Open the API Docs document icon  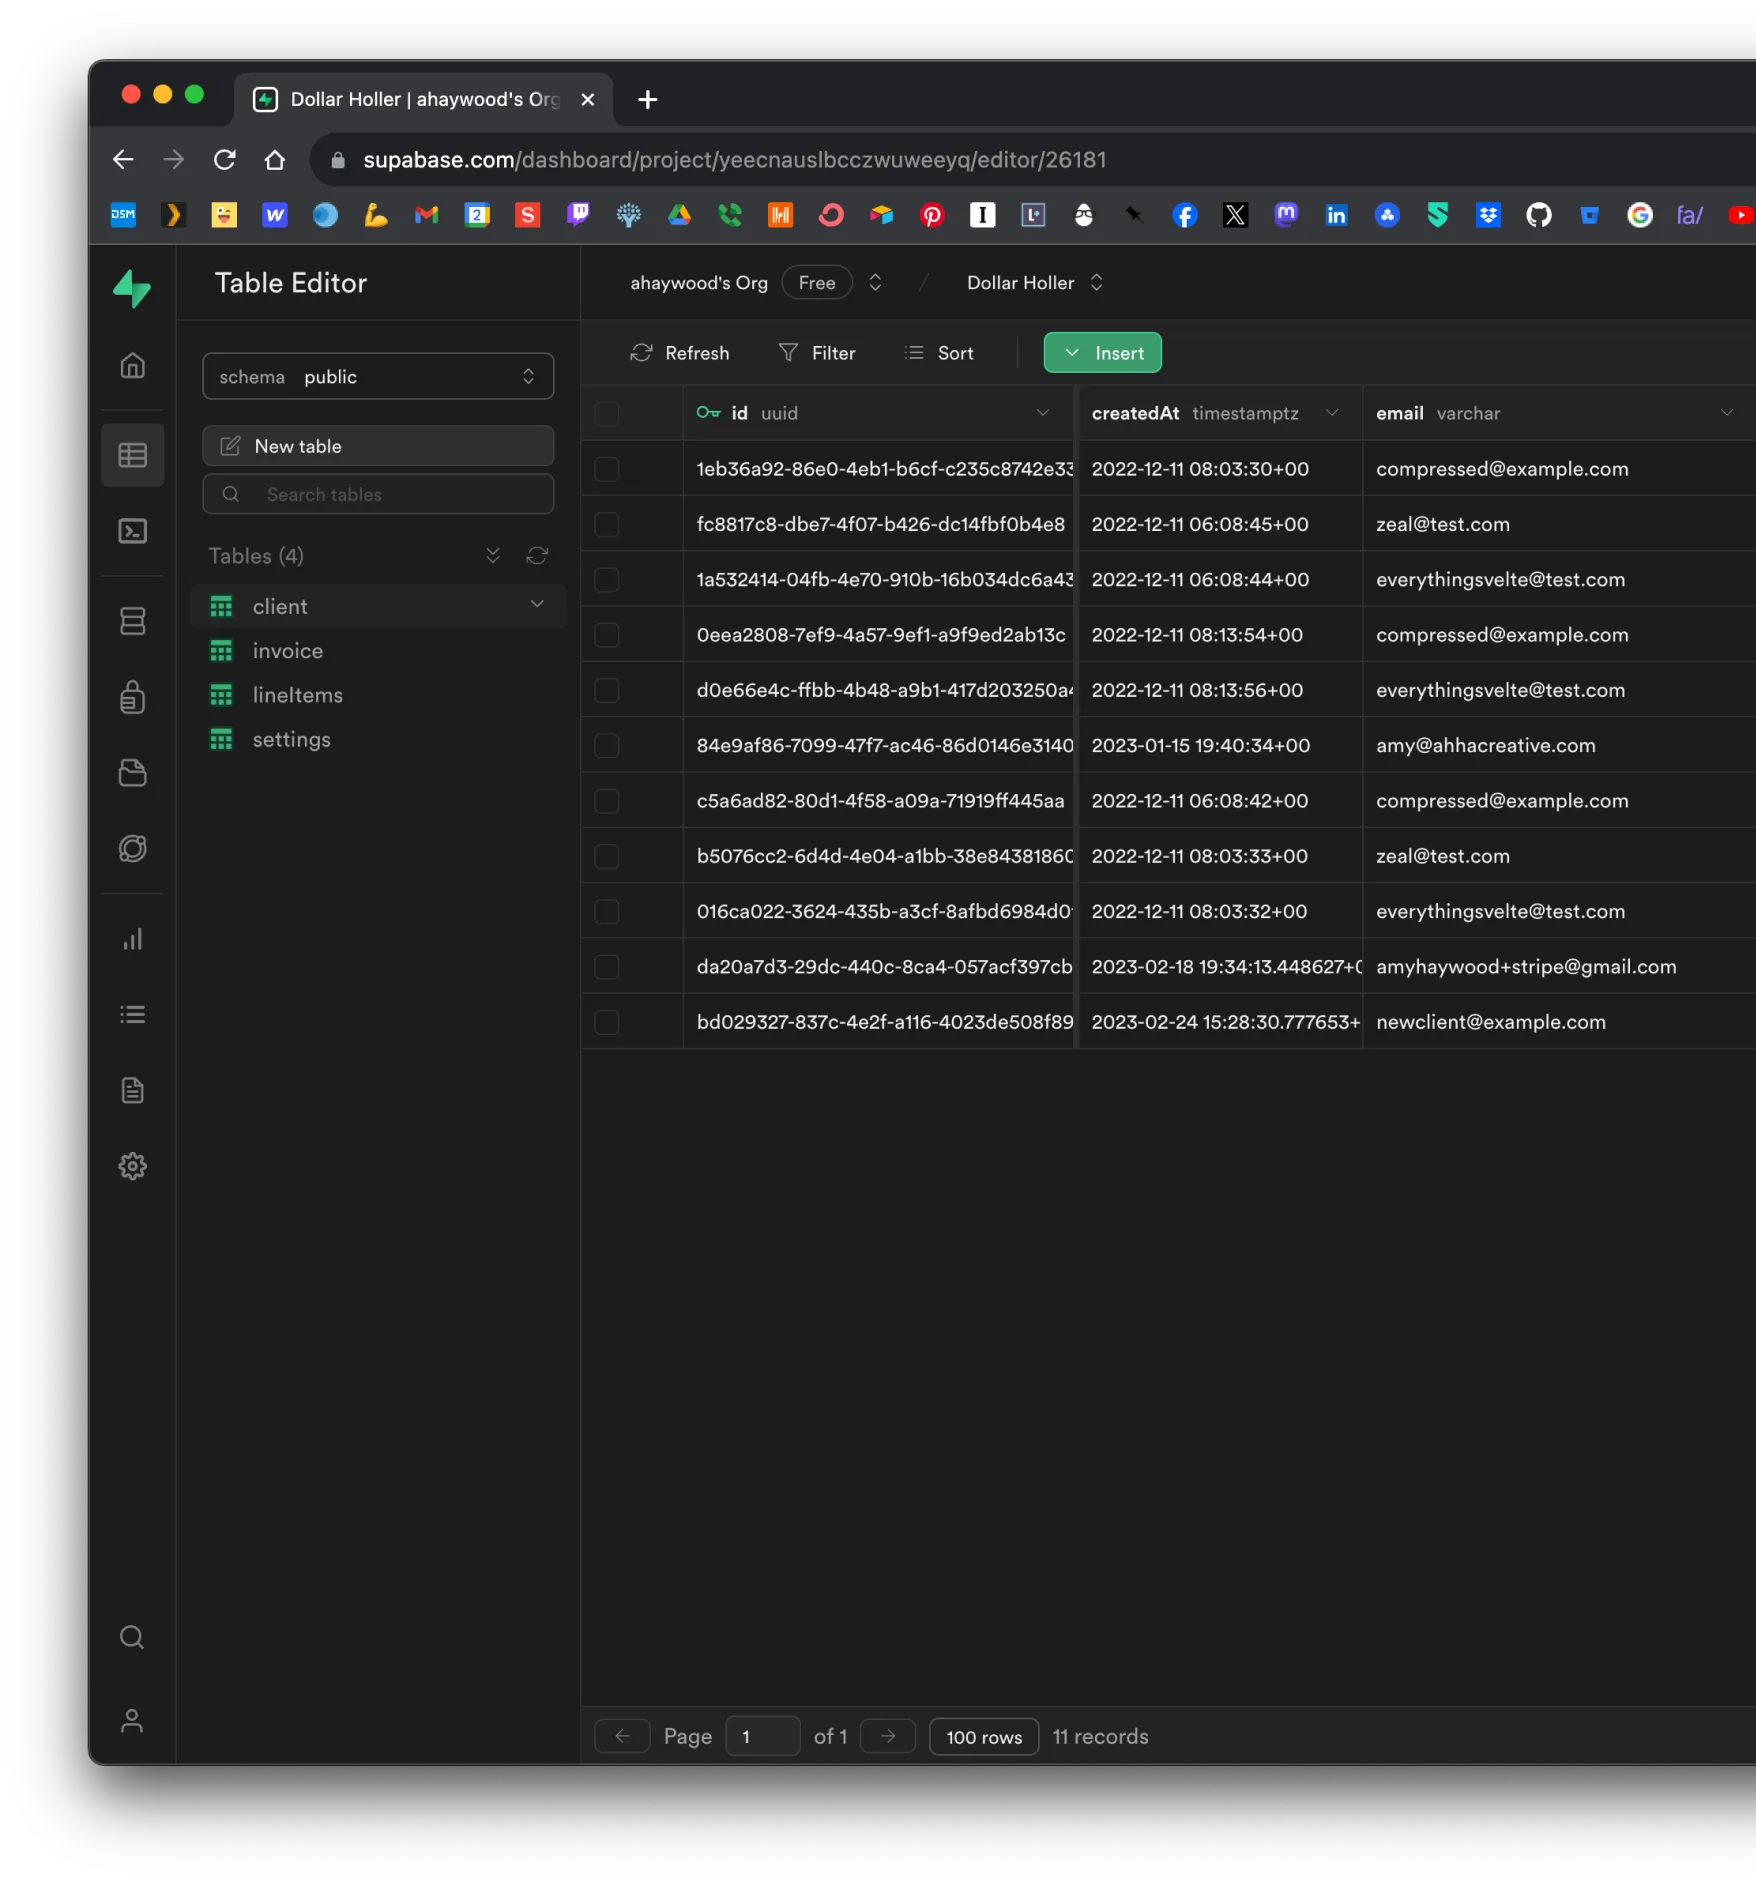click(132, 1090)
